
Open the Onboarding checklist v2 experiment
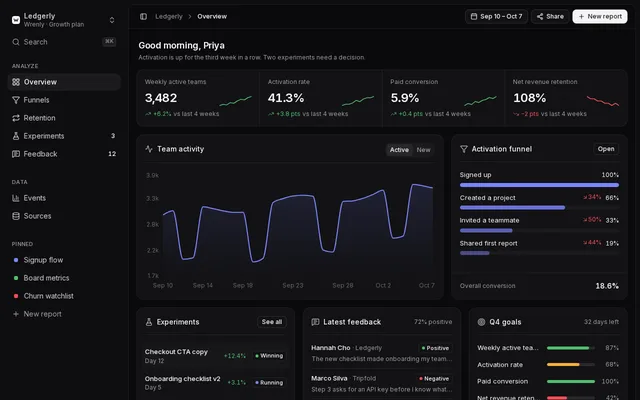click(x=216, y=383)
